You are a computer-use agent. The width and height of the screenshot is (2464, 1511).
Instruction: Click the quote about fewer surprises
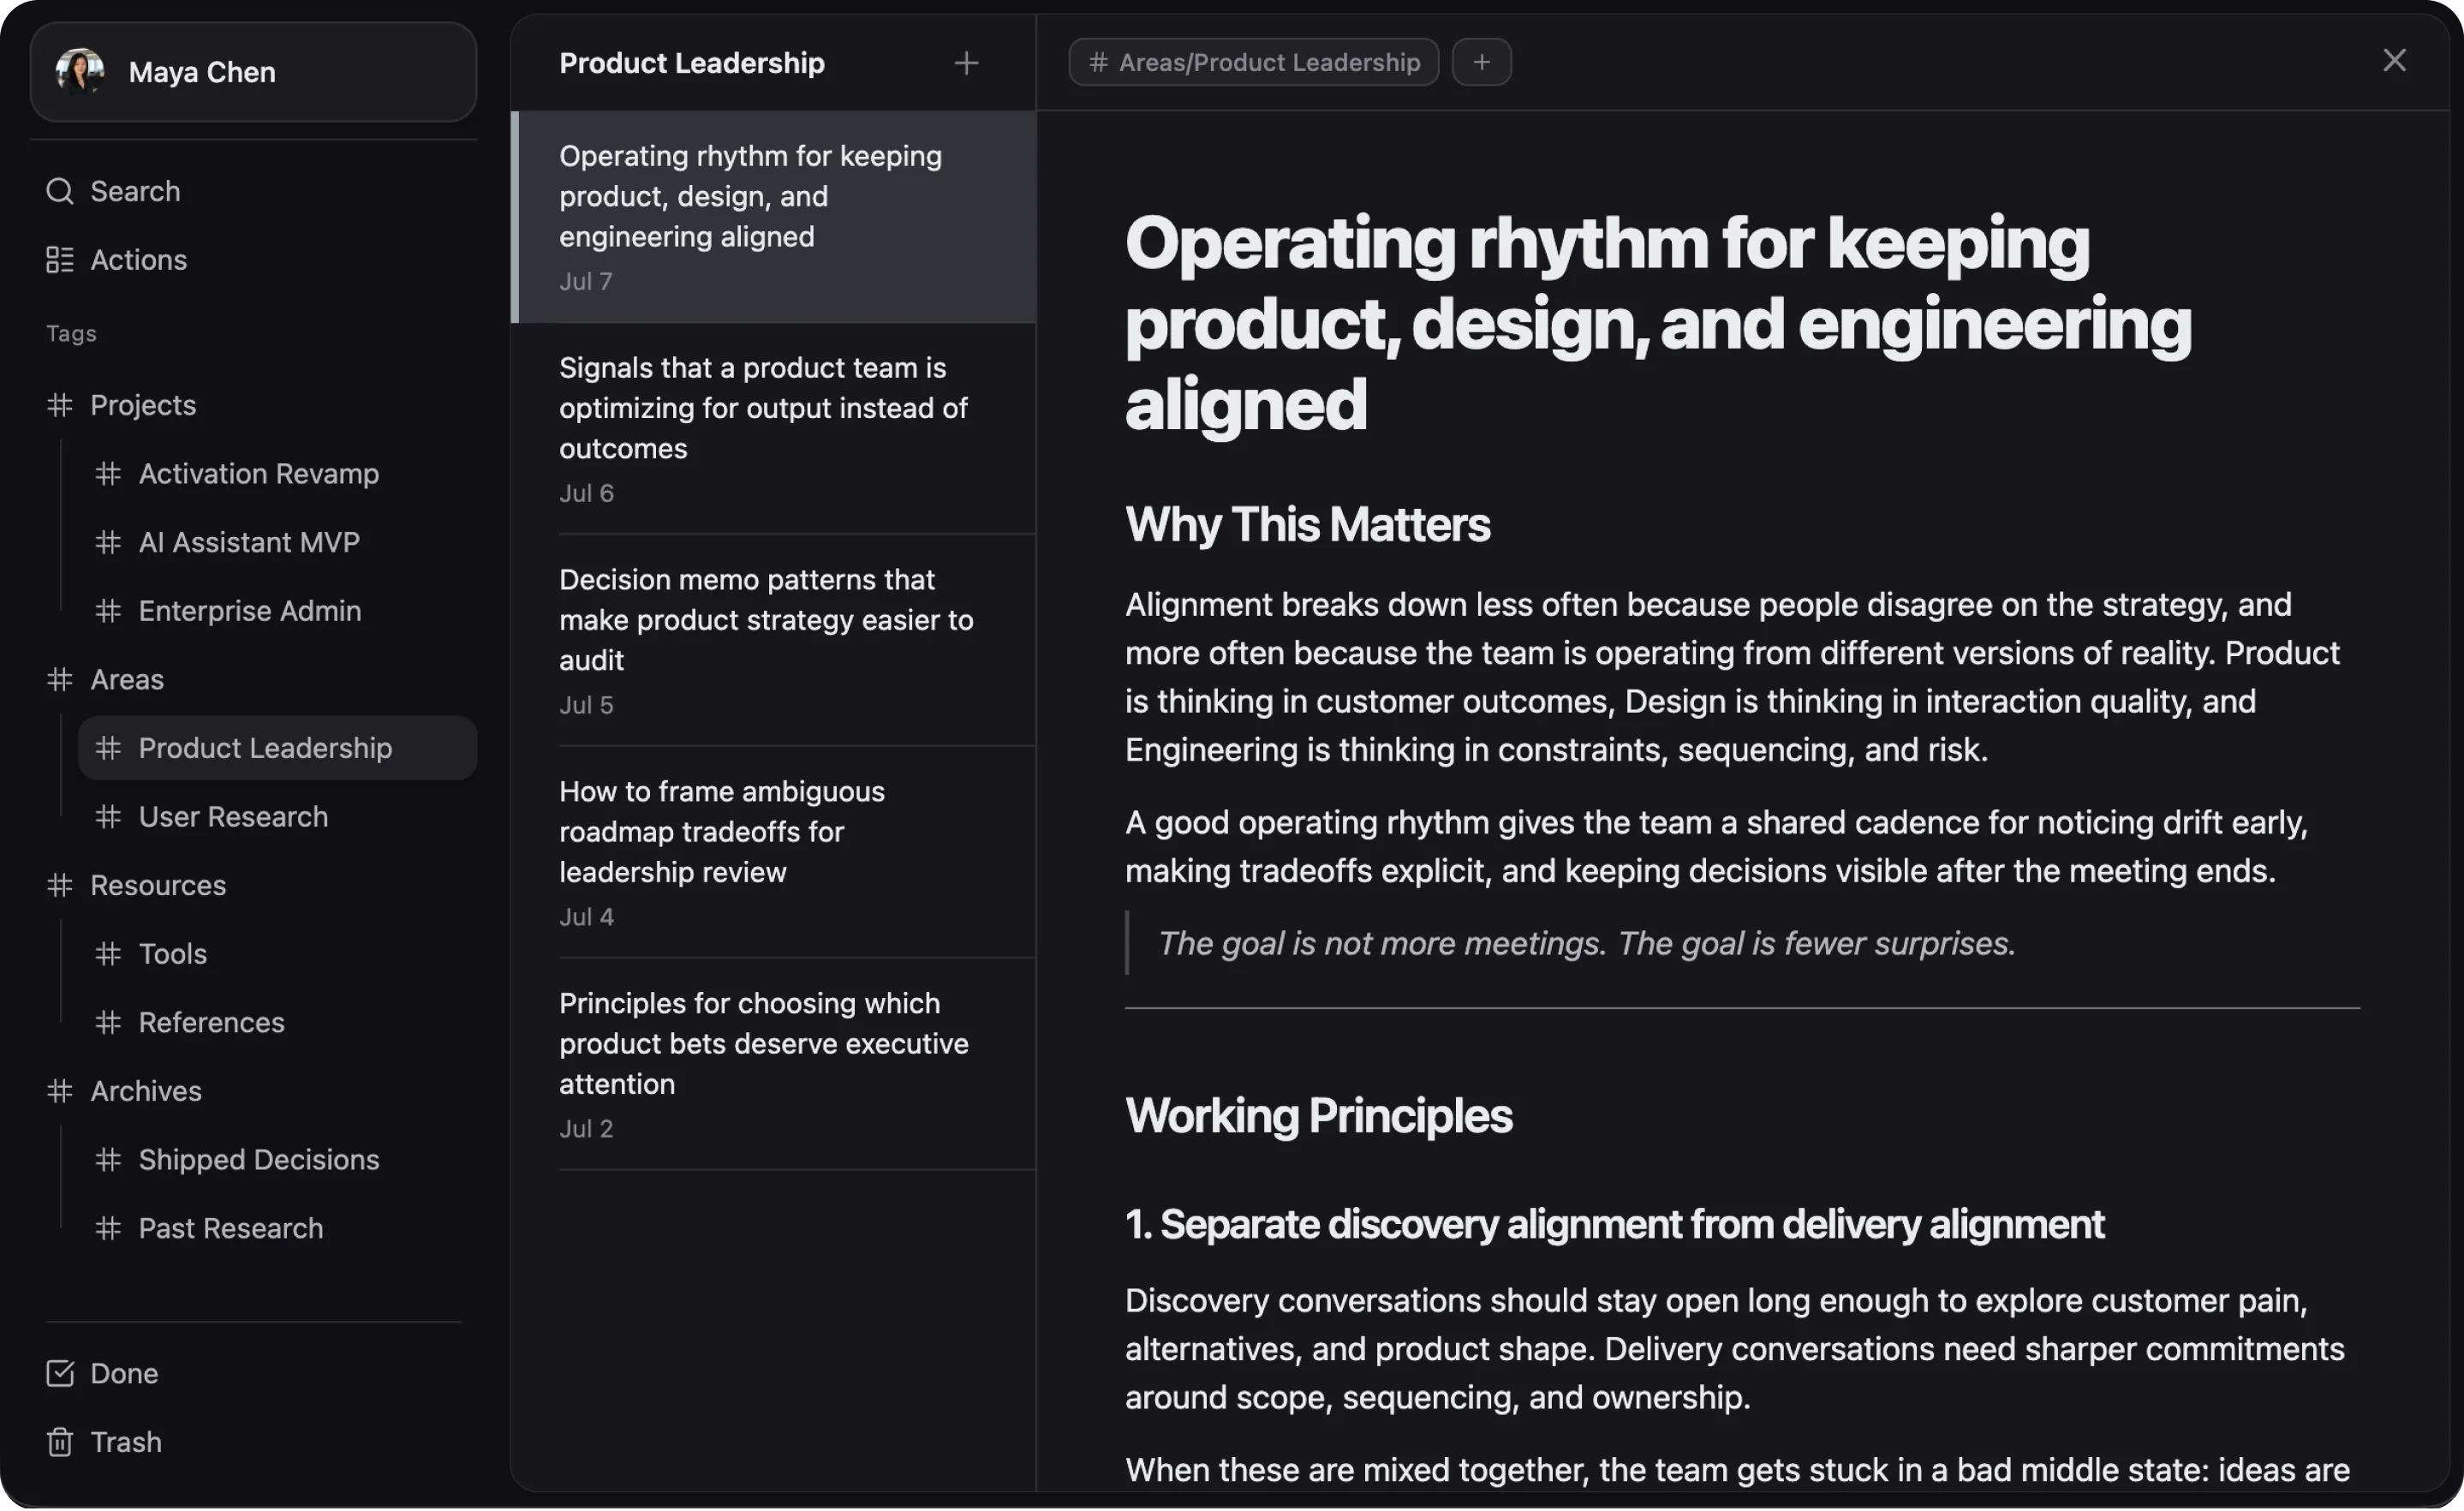tap(1587, 944)
